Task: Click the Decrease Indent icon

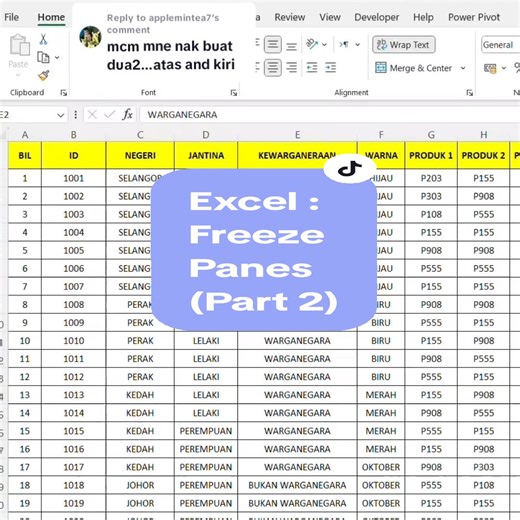Action: click(312, 68)
